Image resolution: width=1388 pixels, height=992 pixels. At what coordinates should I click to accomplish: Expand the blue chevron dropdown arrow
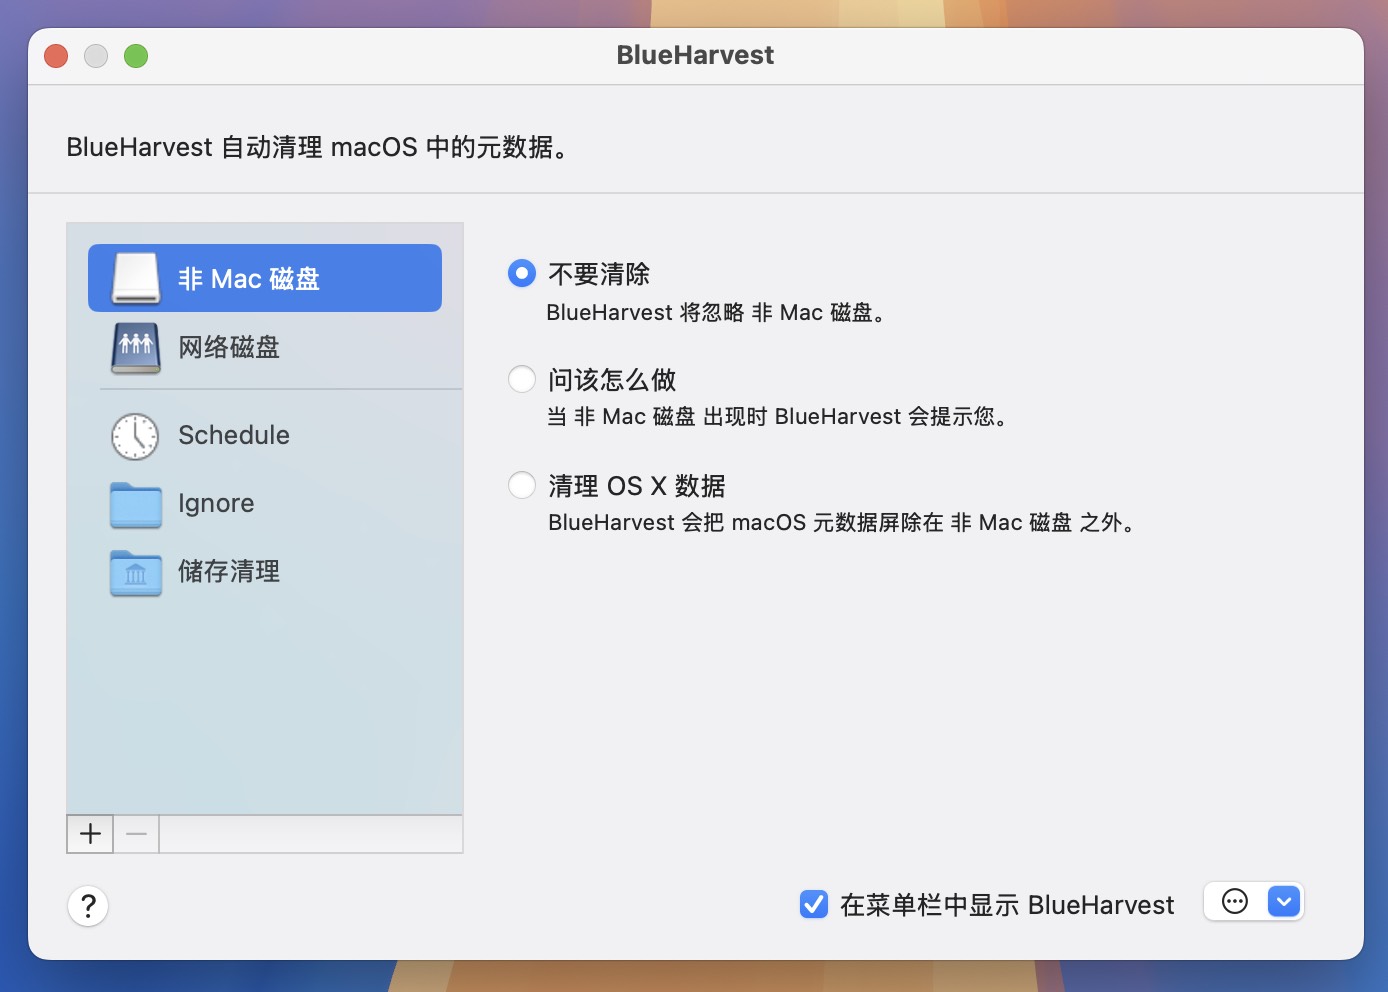point(1284,902)
